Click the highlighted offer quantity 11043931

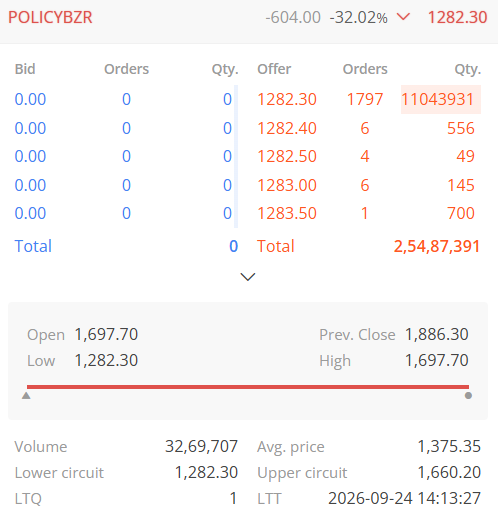coord(440,99)
